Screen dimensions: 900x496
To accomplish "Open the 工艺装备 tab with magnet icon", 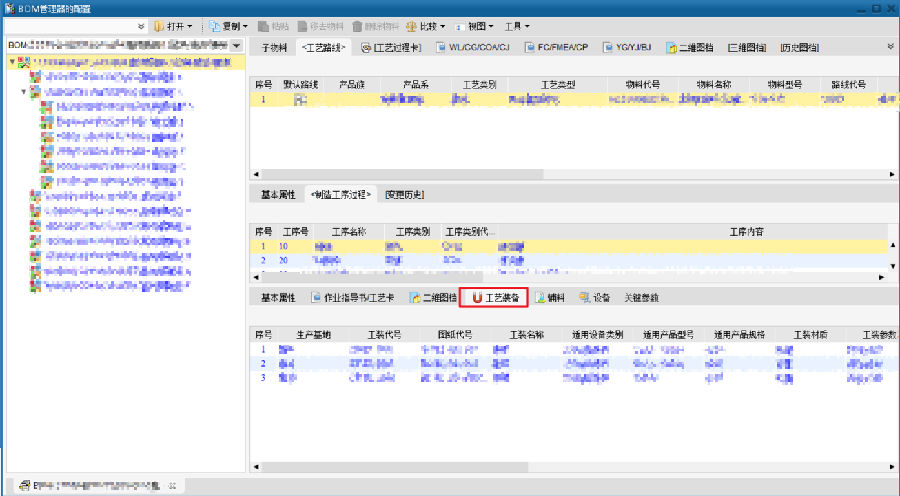I will pos(494,298).
